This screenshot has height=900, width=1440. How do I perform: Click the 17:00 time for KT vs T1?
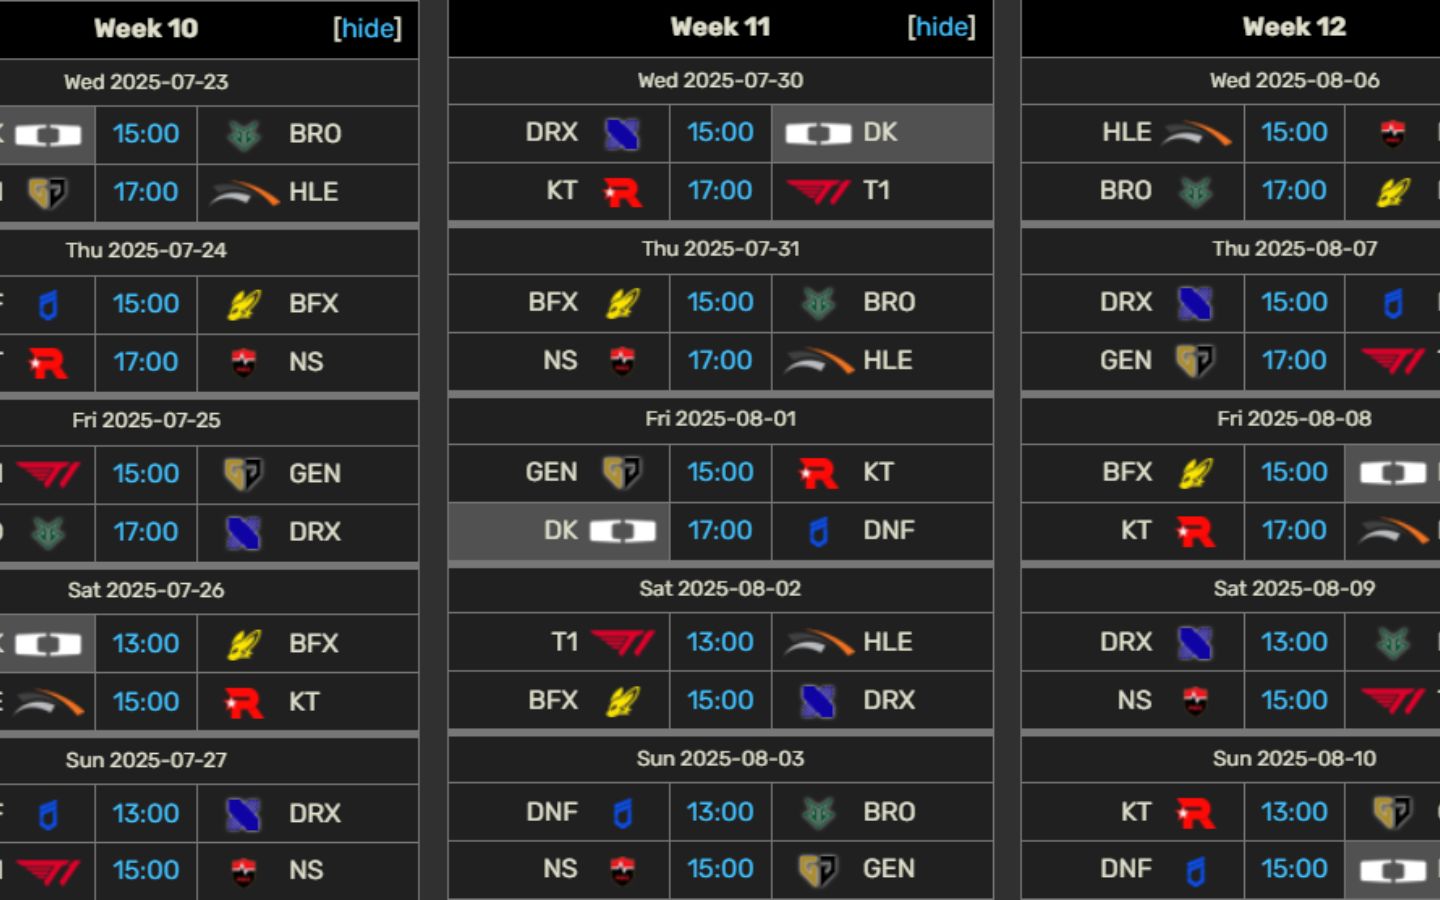pos(720,191)
